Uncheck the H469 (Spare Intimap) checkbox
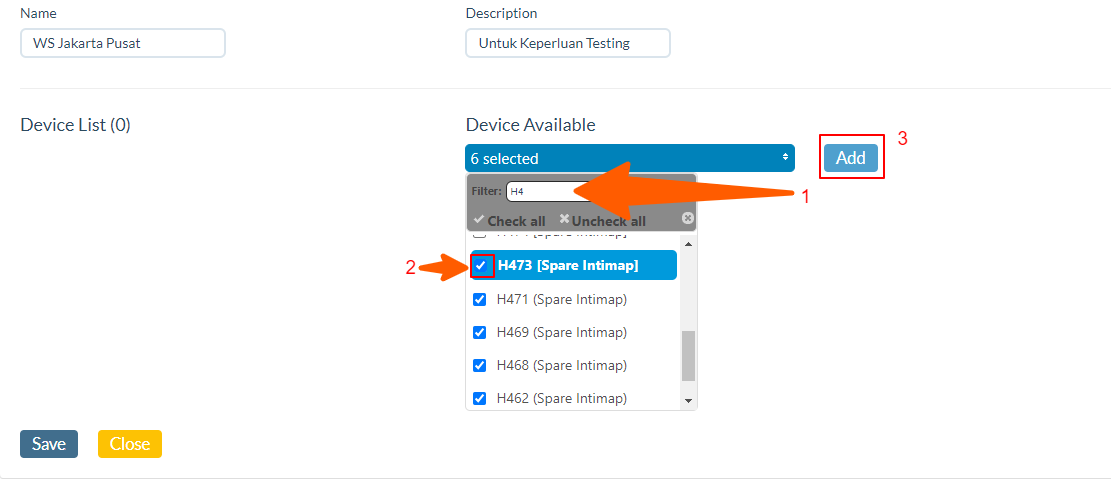The width and height of the screenshot is (1111, 479). click(480, 332)
